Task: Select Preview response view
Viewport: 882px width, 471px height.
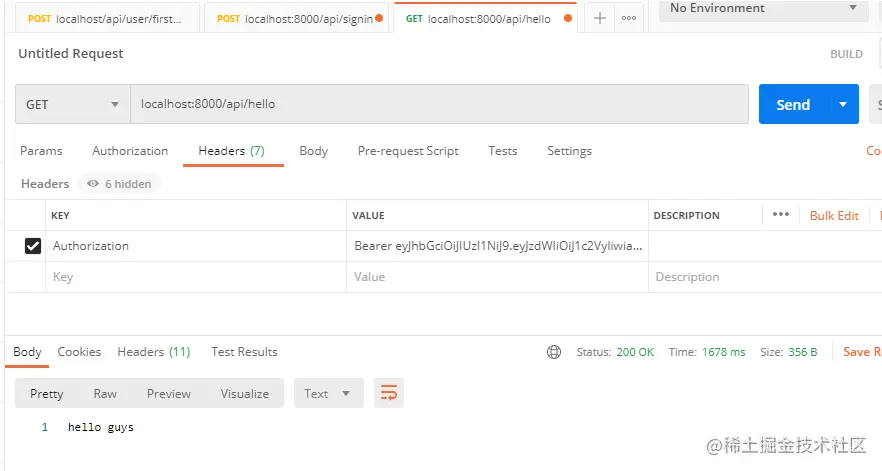Action: click(169, 393)
